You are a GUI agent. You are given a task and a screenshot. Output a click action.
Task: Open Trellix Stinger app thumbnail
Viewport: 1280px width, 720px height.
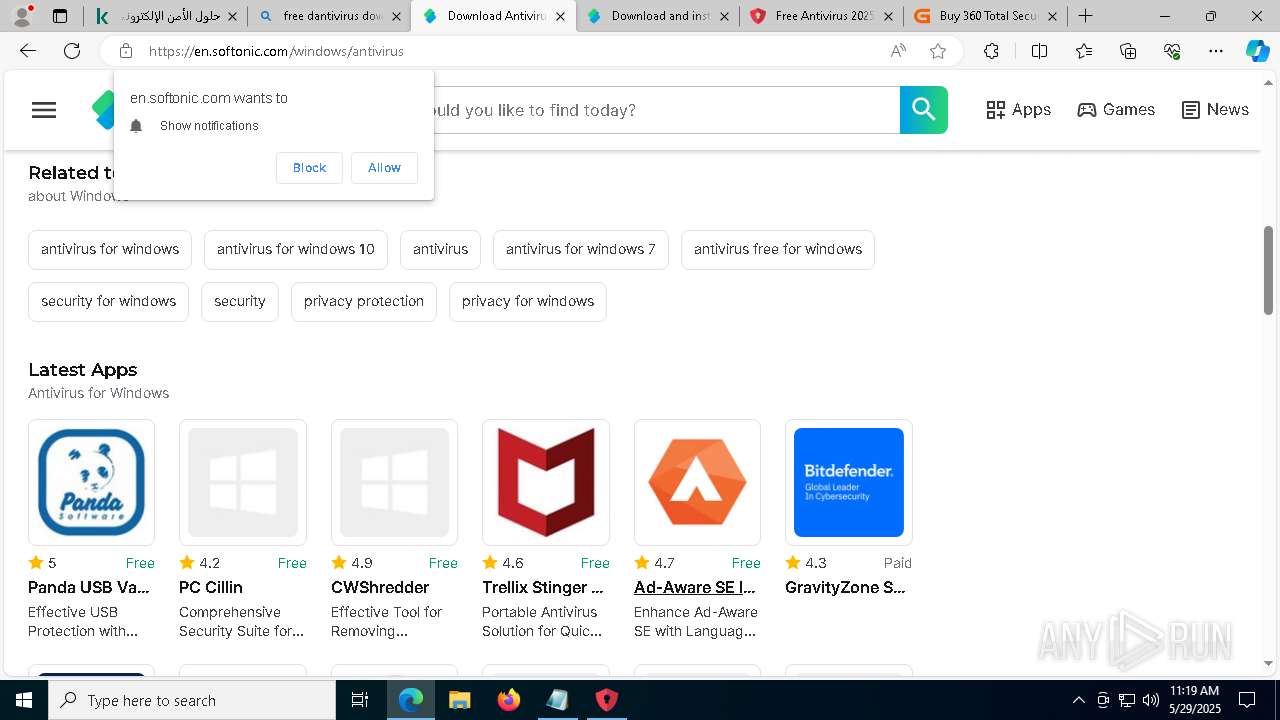546,482
